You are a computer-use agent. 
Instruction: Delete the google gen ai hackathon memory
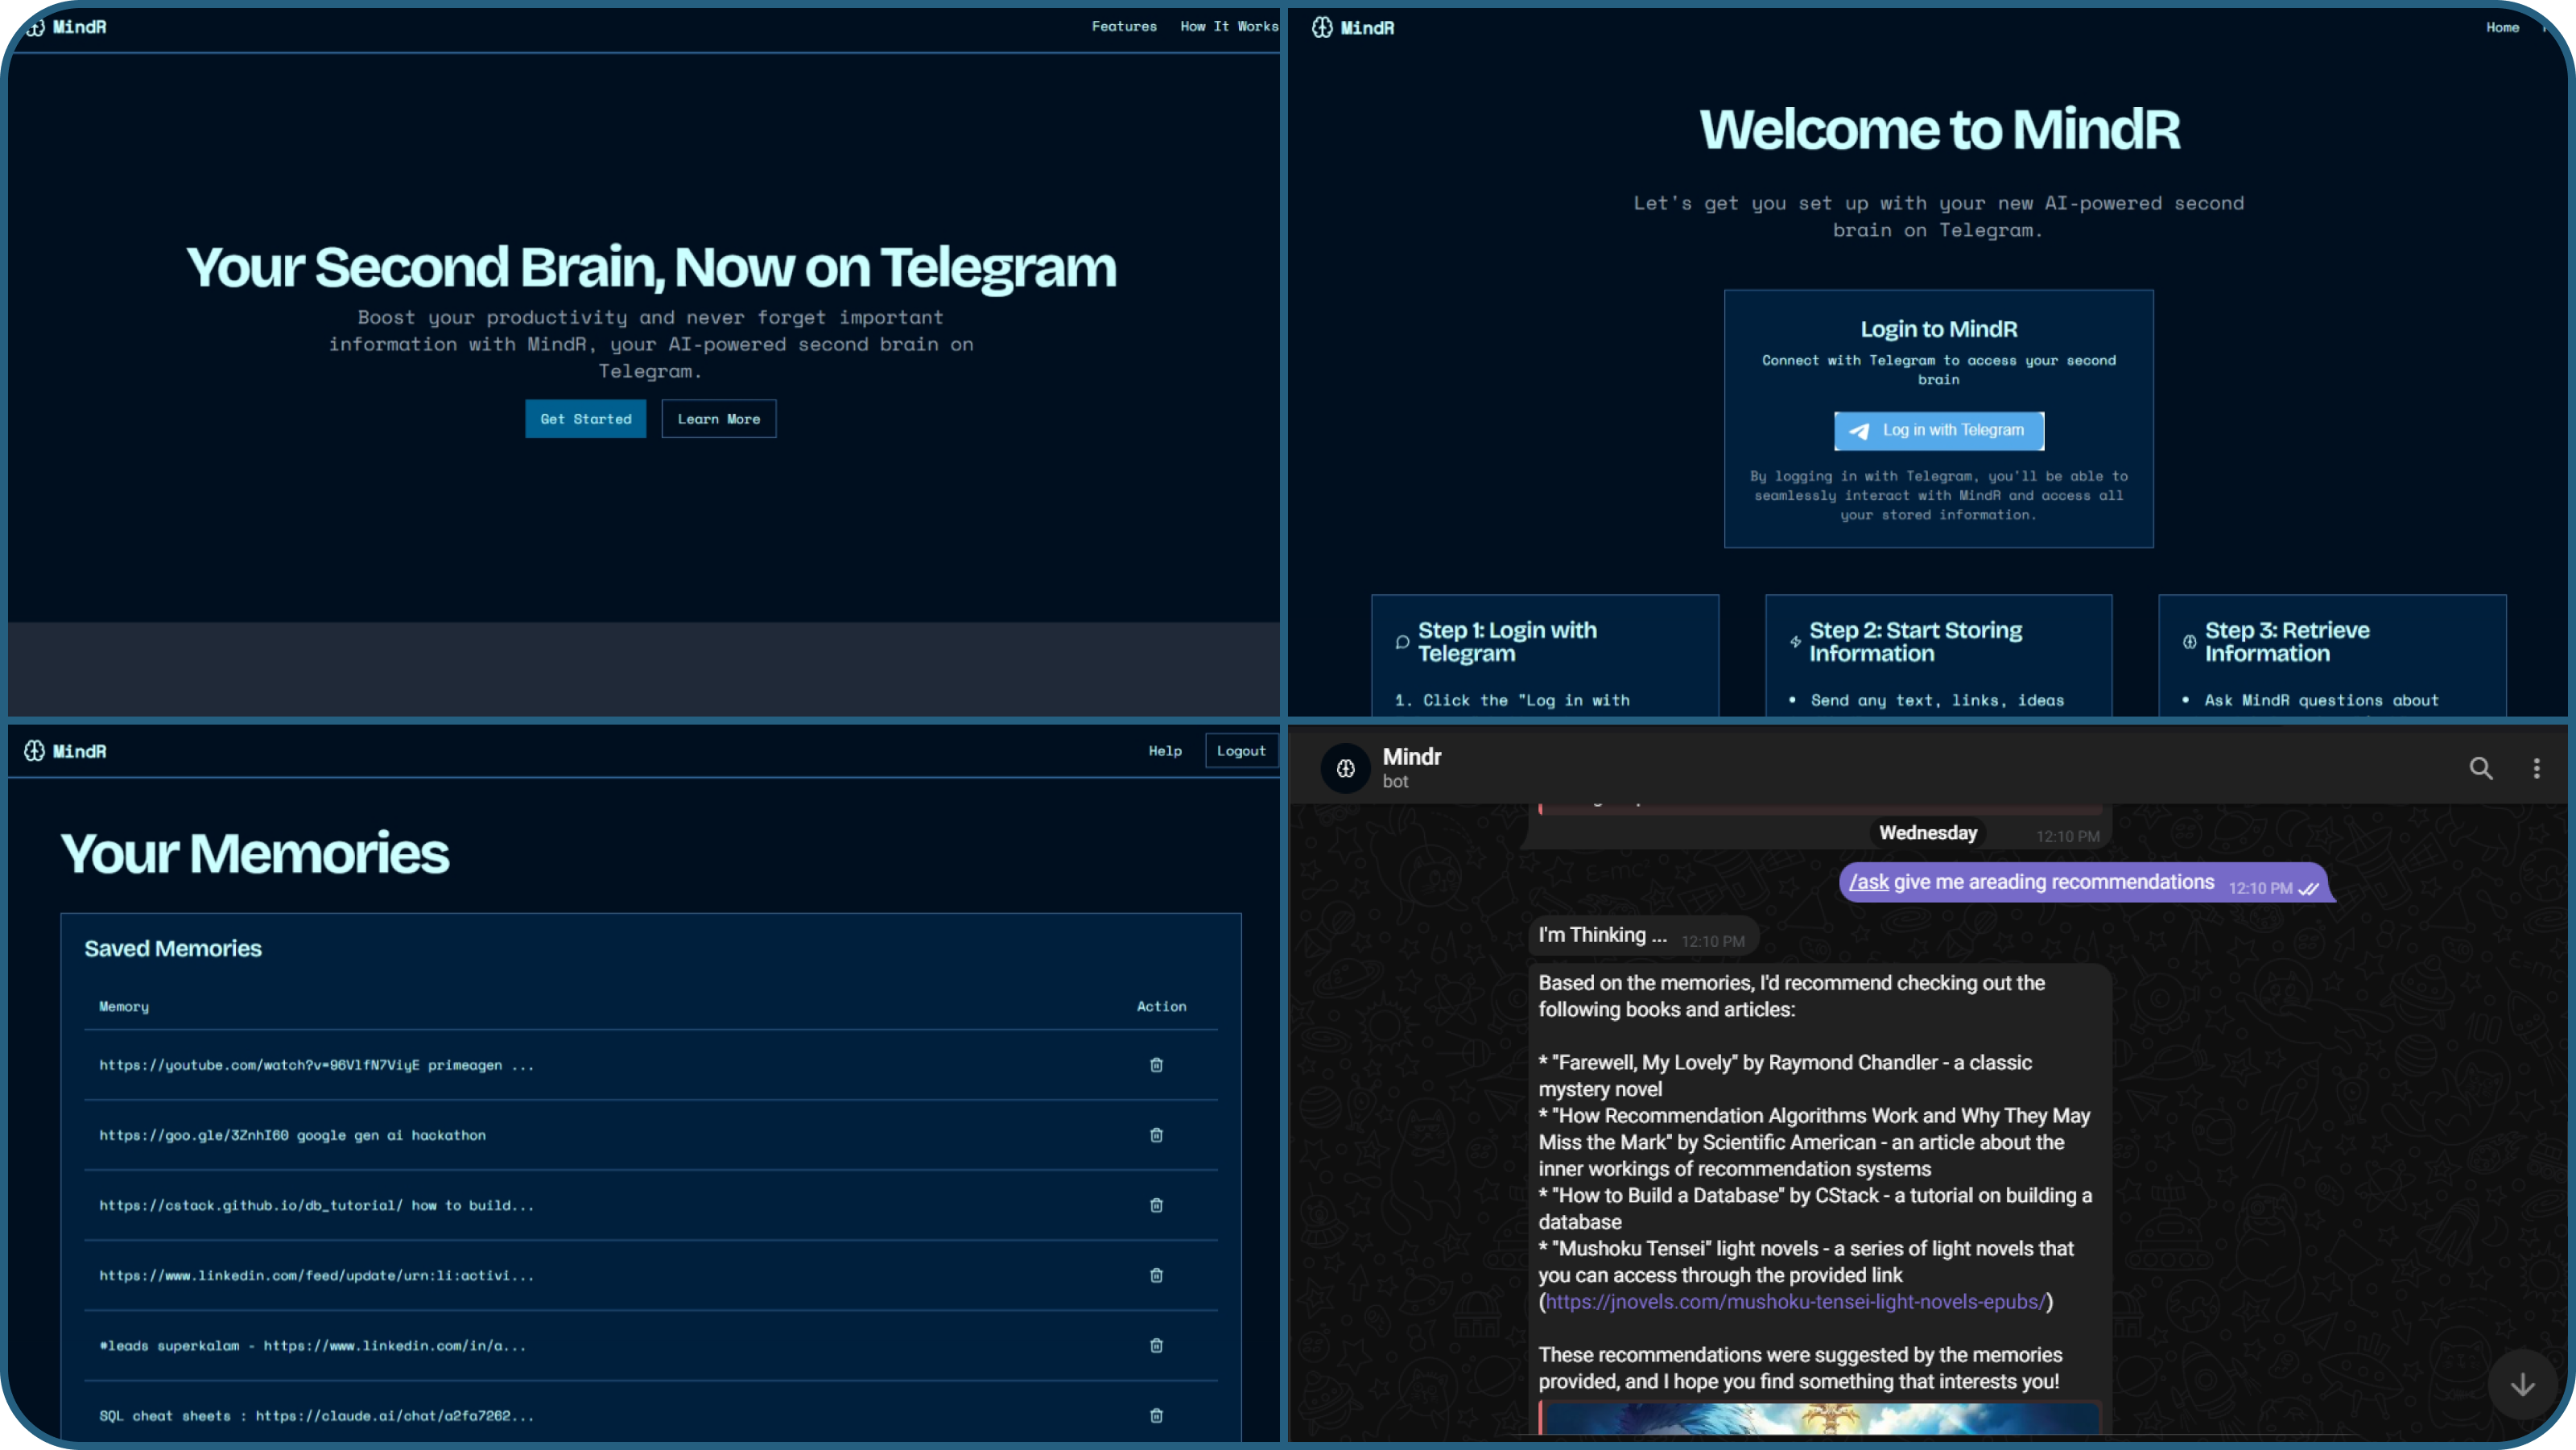1156,1135
